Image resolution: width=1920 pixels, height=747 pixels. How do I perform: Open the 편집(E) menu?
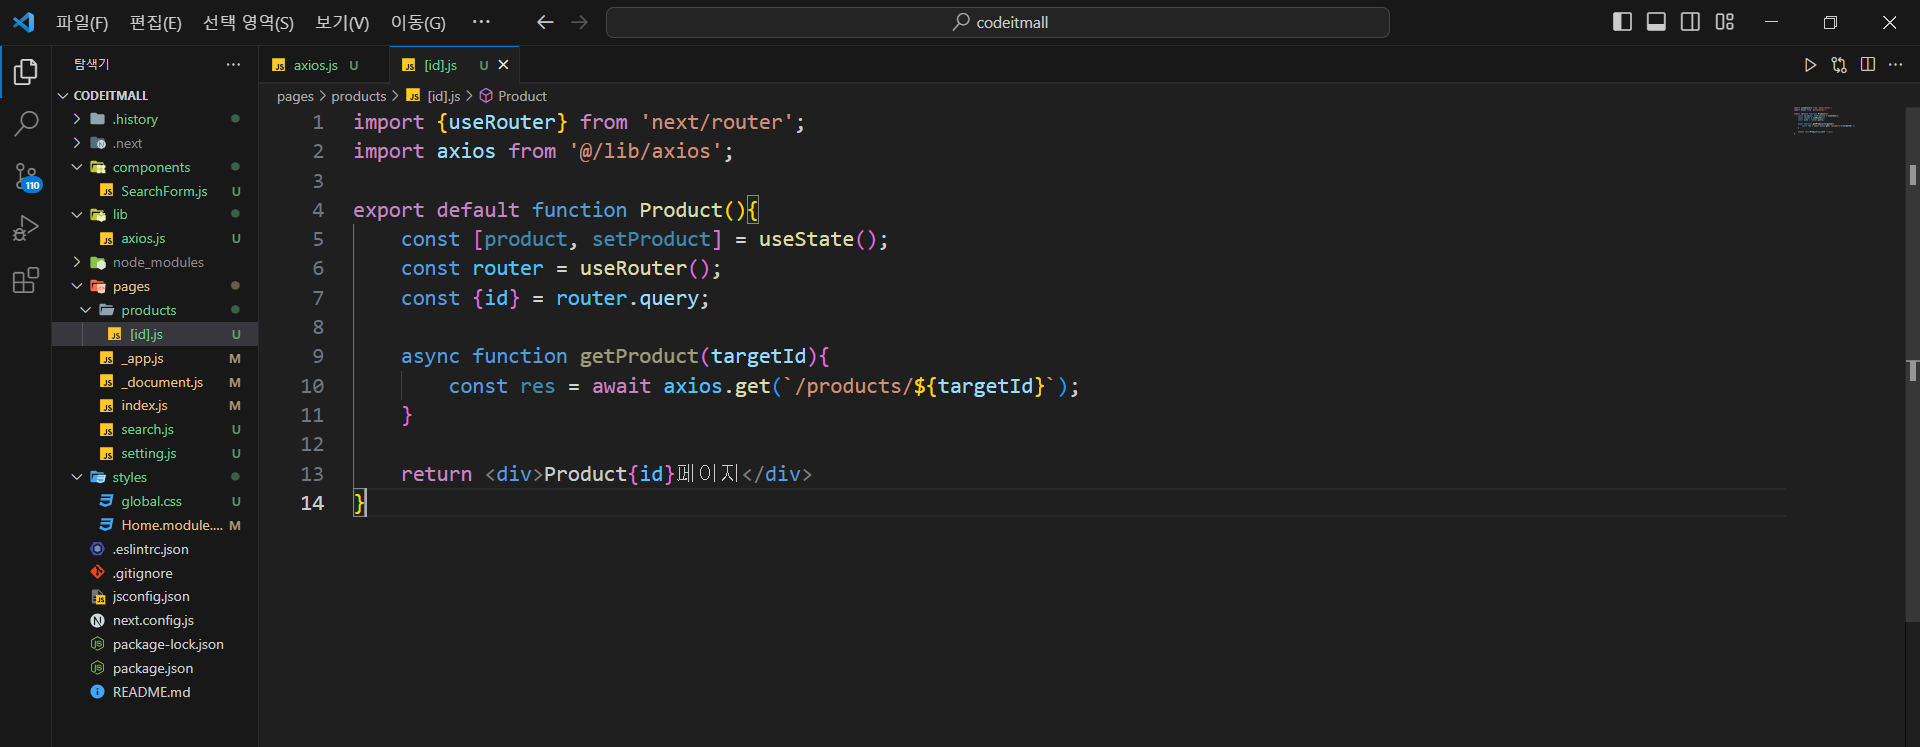coord(156,22)
